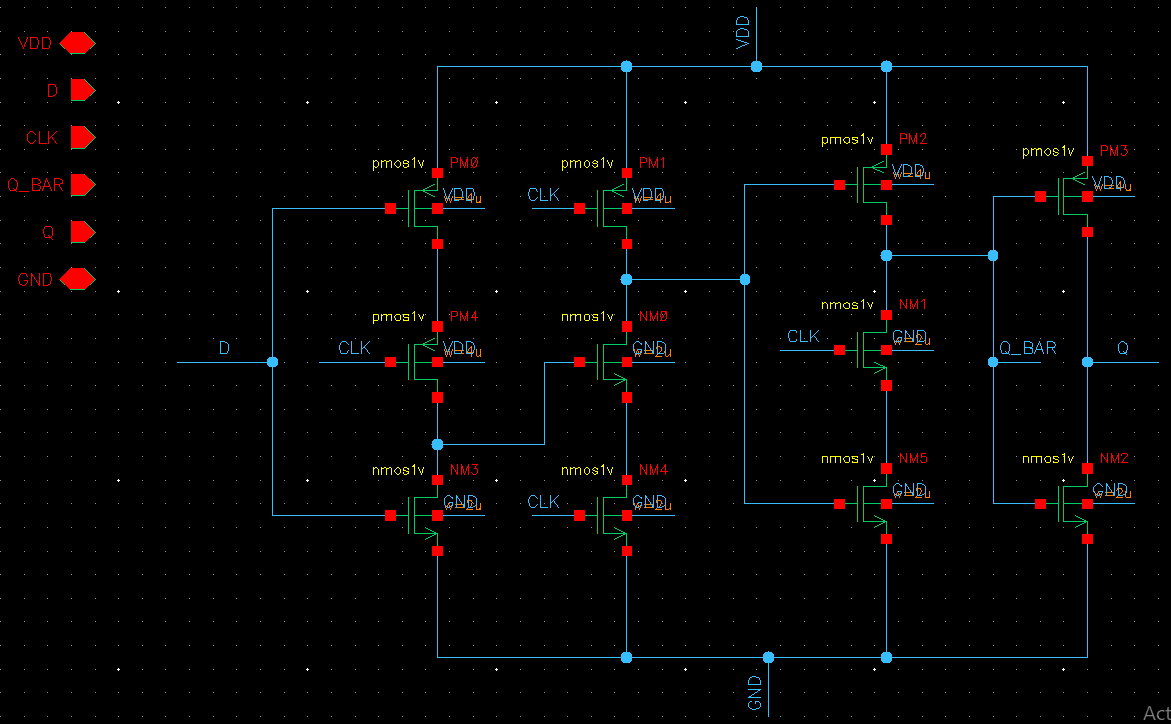This screenshot has height=724, width=1171.
Task: Click the CLK label at PM1 gate
Action: click(x=543, y=195)
